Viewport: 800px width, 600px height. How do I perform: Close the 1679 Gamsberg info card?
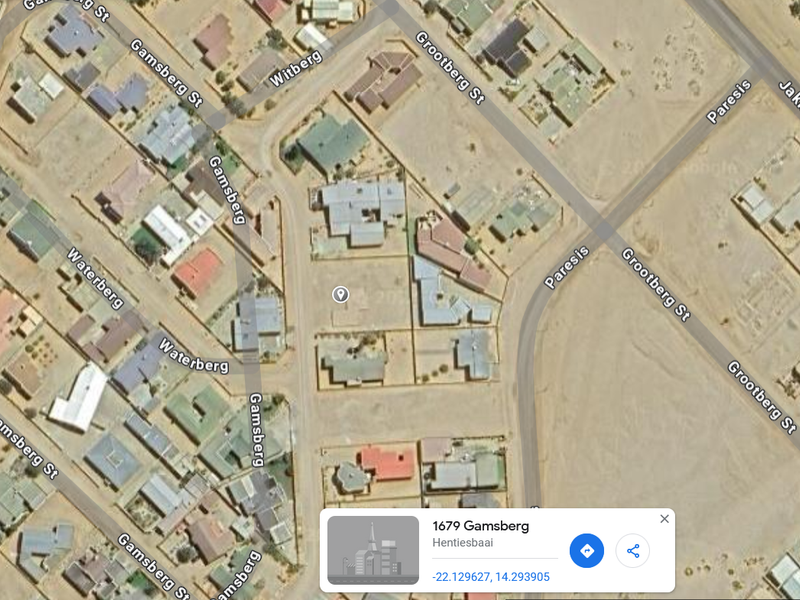(664, 519)
